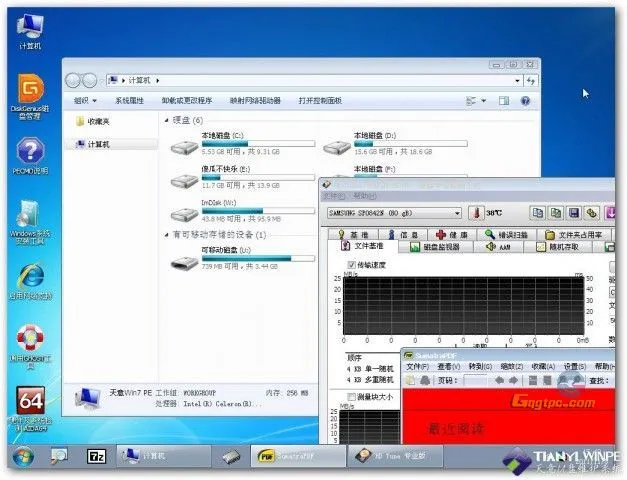This screenshot has width=627, height=480.
Task: Select 本地磁盘 (C:) drive
Action: [242, 143]
